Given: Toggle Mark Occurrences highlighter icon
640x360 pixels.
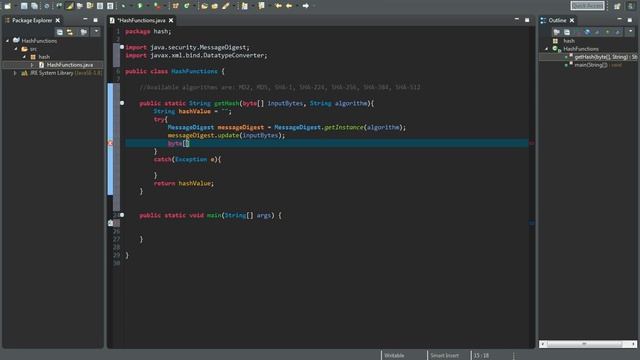Looking at the screenshot, I should point(69,6).
